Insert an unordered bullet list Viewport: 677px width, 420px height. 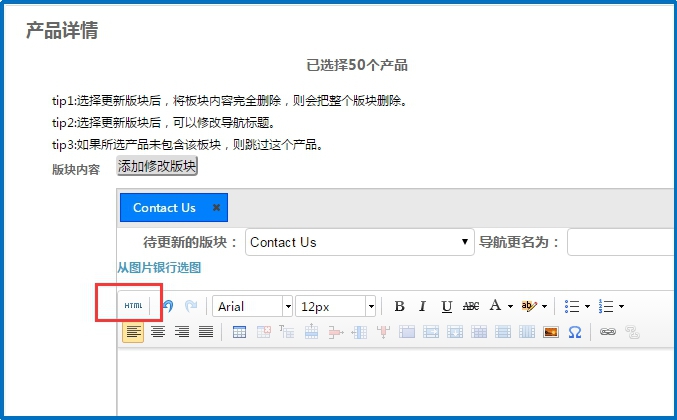click(x=572, y=306)
